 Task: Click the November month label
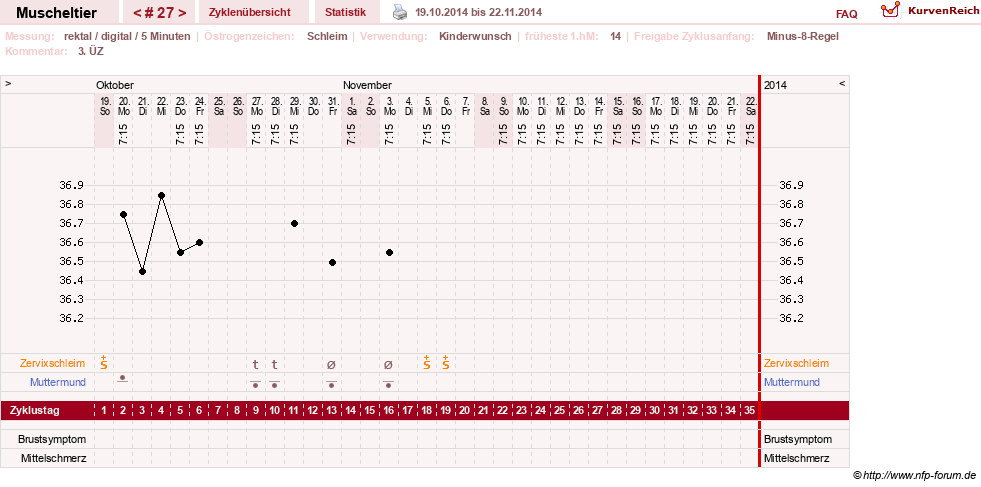pyautogui.click(x=367, y=85)
